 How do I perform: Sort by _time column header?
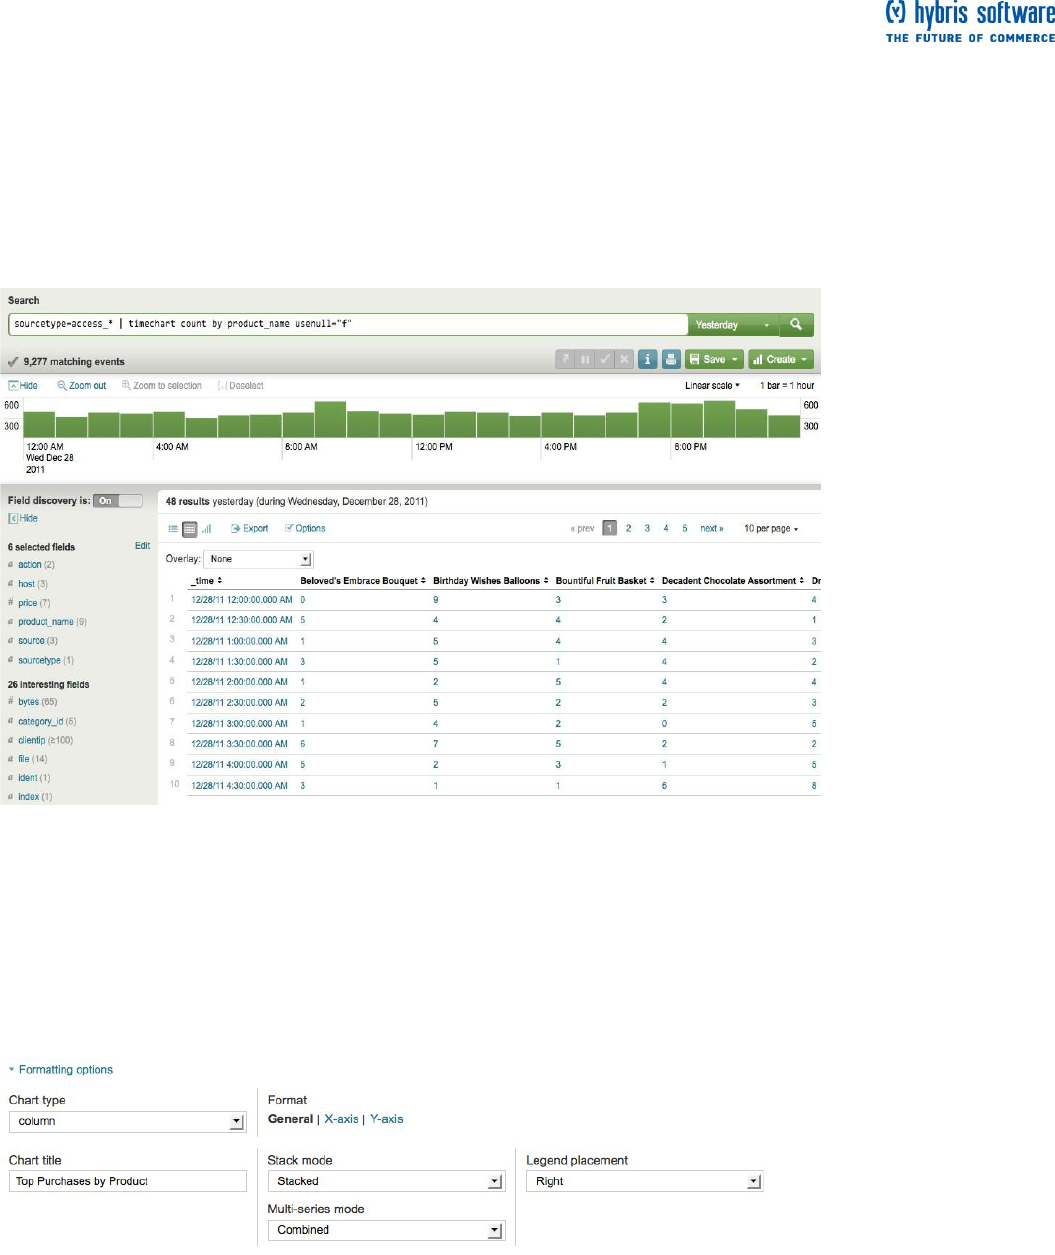(207, 581)
